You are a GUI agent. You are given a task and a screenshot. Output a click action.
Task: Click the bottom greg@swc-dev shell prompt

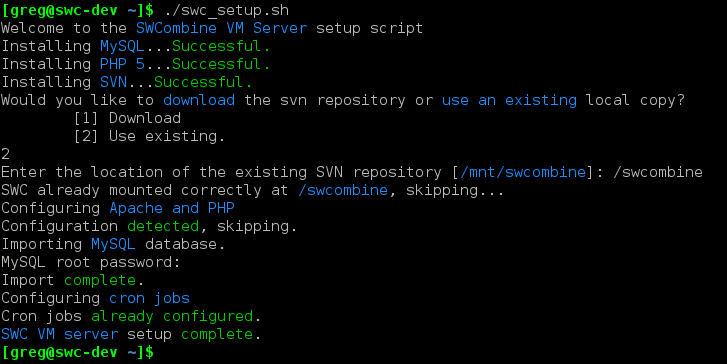77,352
